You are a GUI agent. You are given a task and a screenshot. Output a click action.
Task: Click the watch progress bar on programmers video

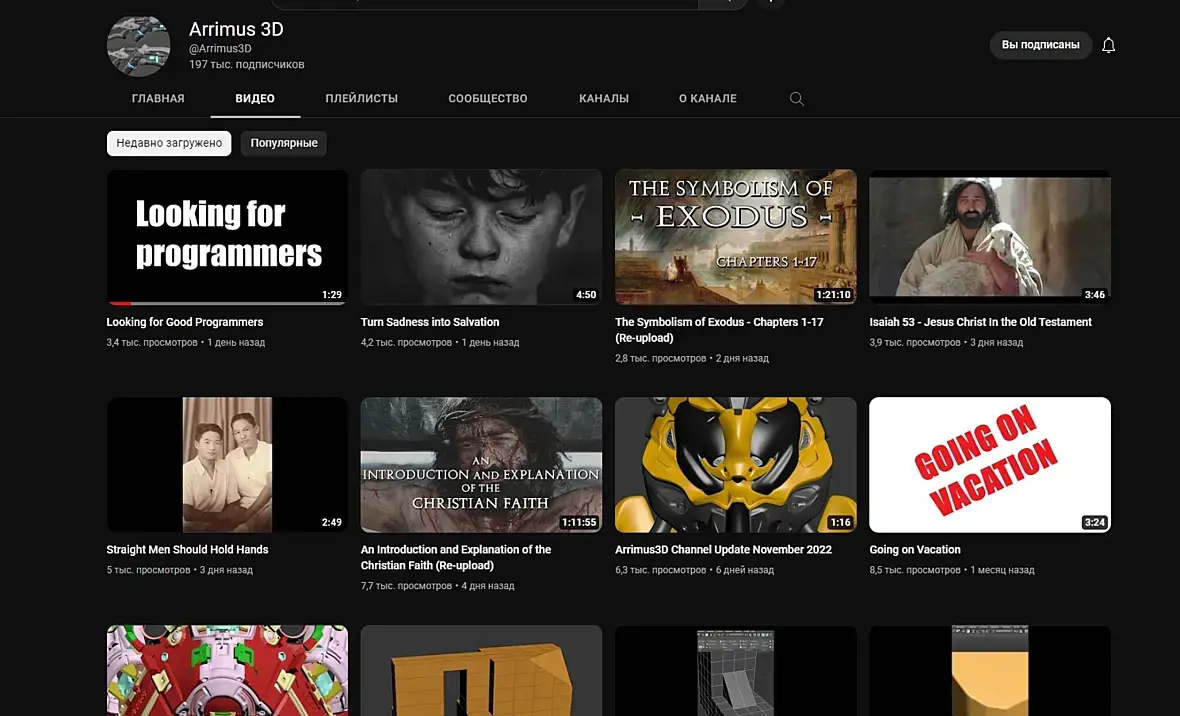[227, 303]
